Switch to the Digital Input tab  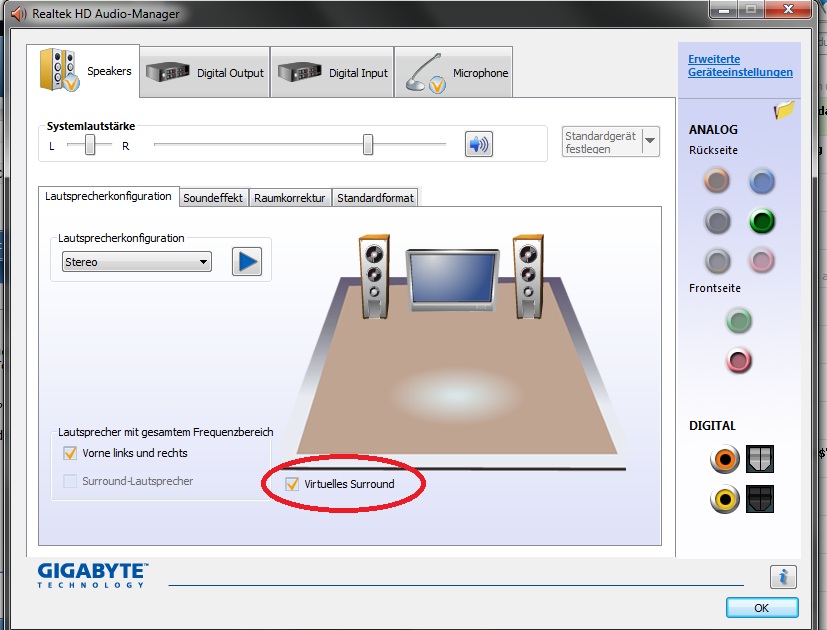click(332, 72)
